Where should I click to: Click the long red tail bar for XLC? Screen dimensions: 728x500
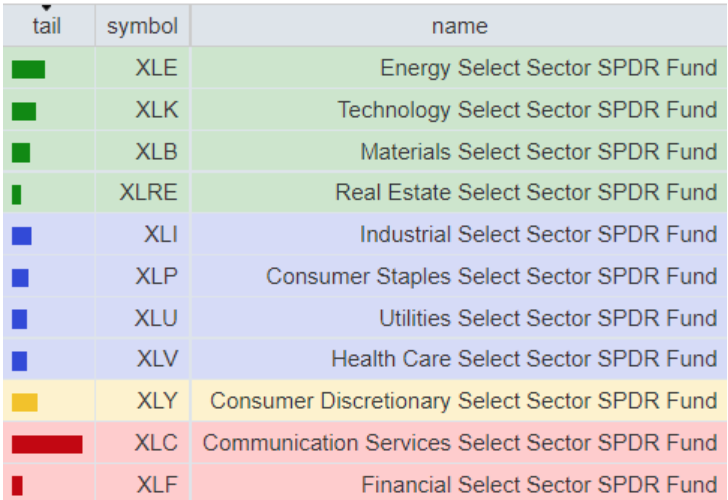coord(47,444)
